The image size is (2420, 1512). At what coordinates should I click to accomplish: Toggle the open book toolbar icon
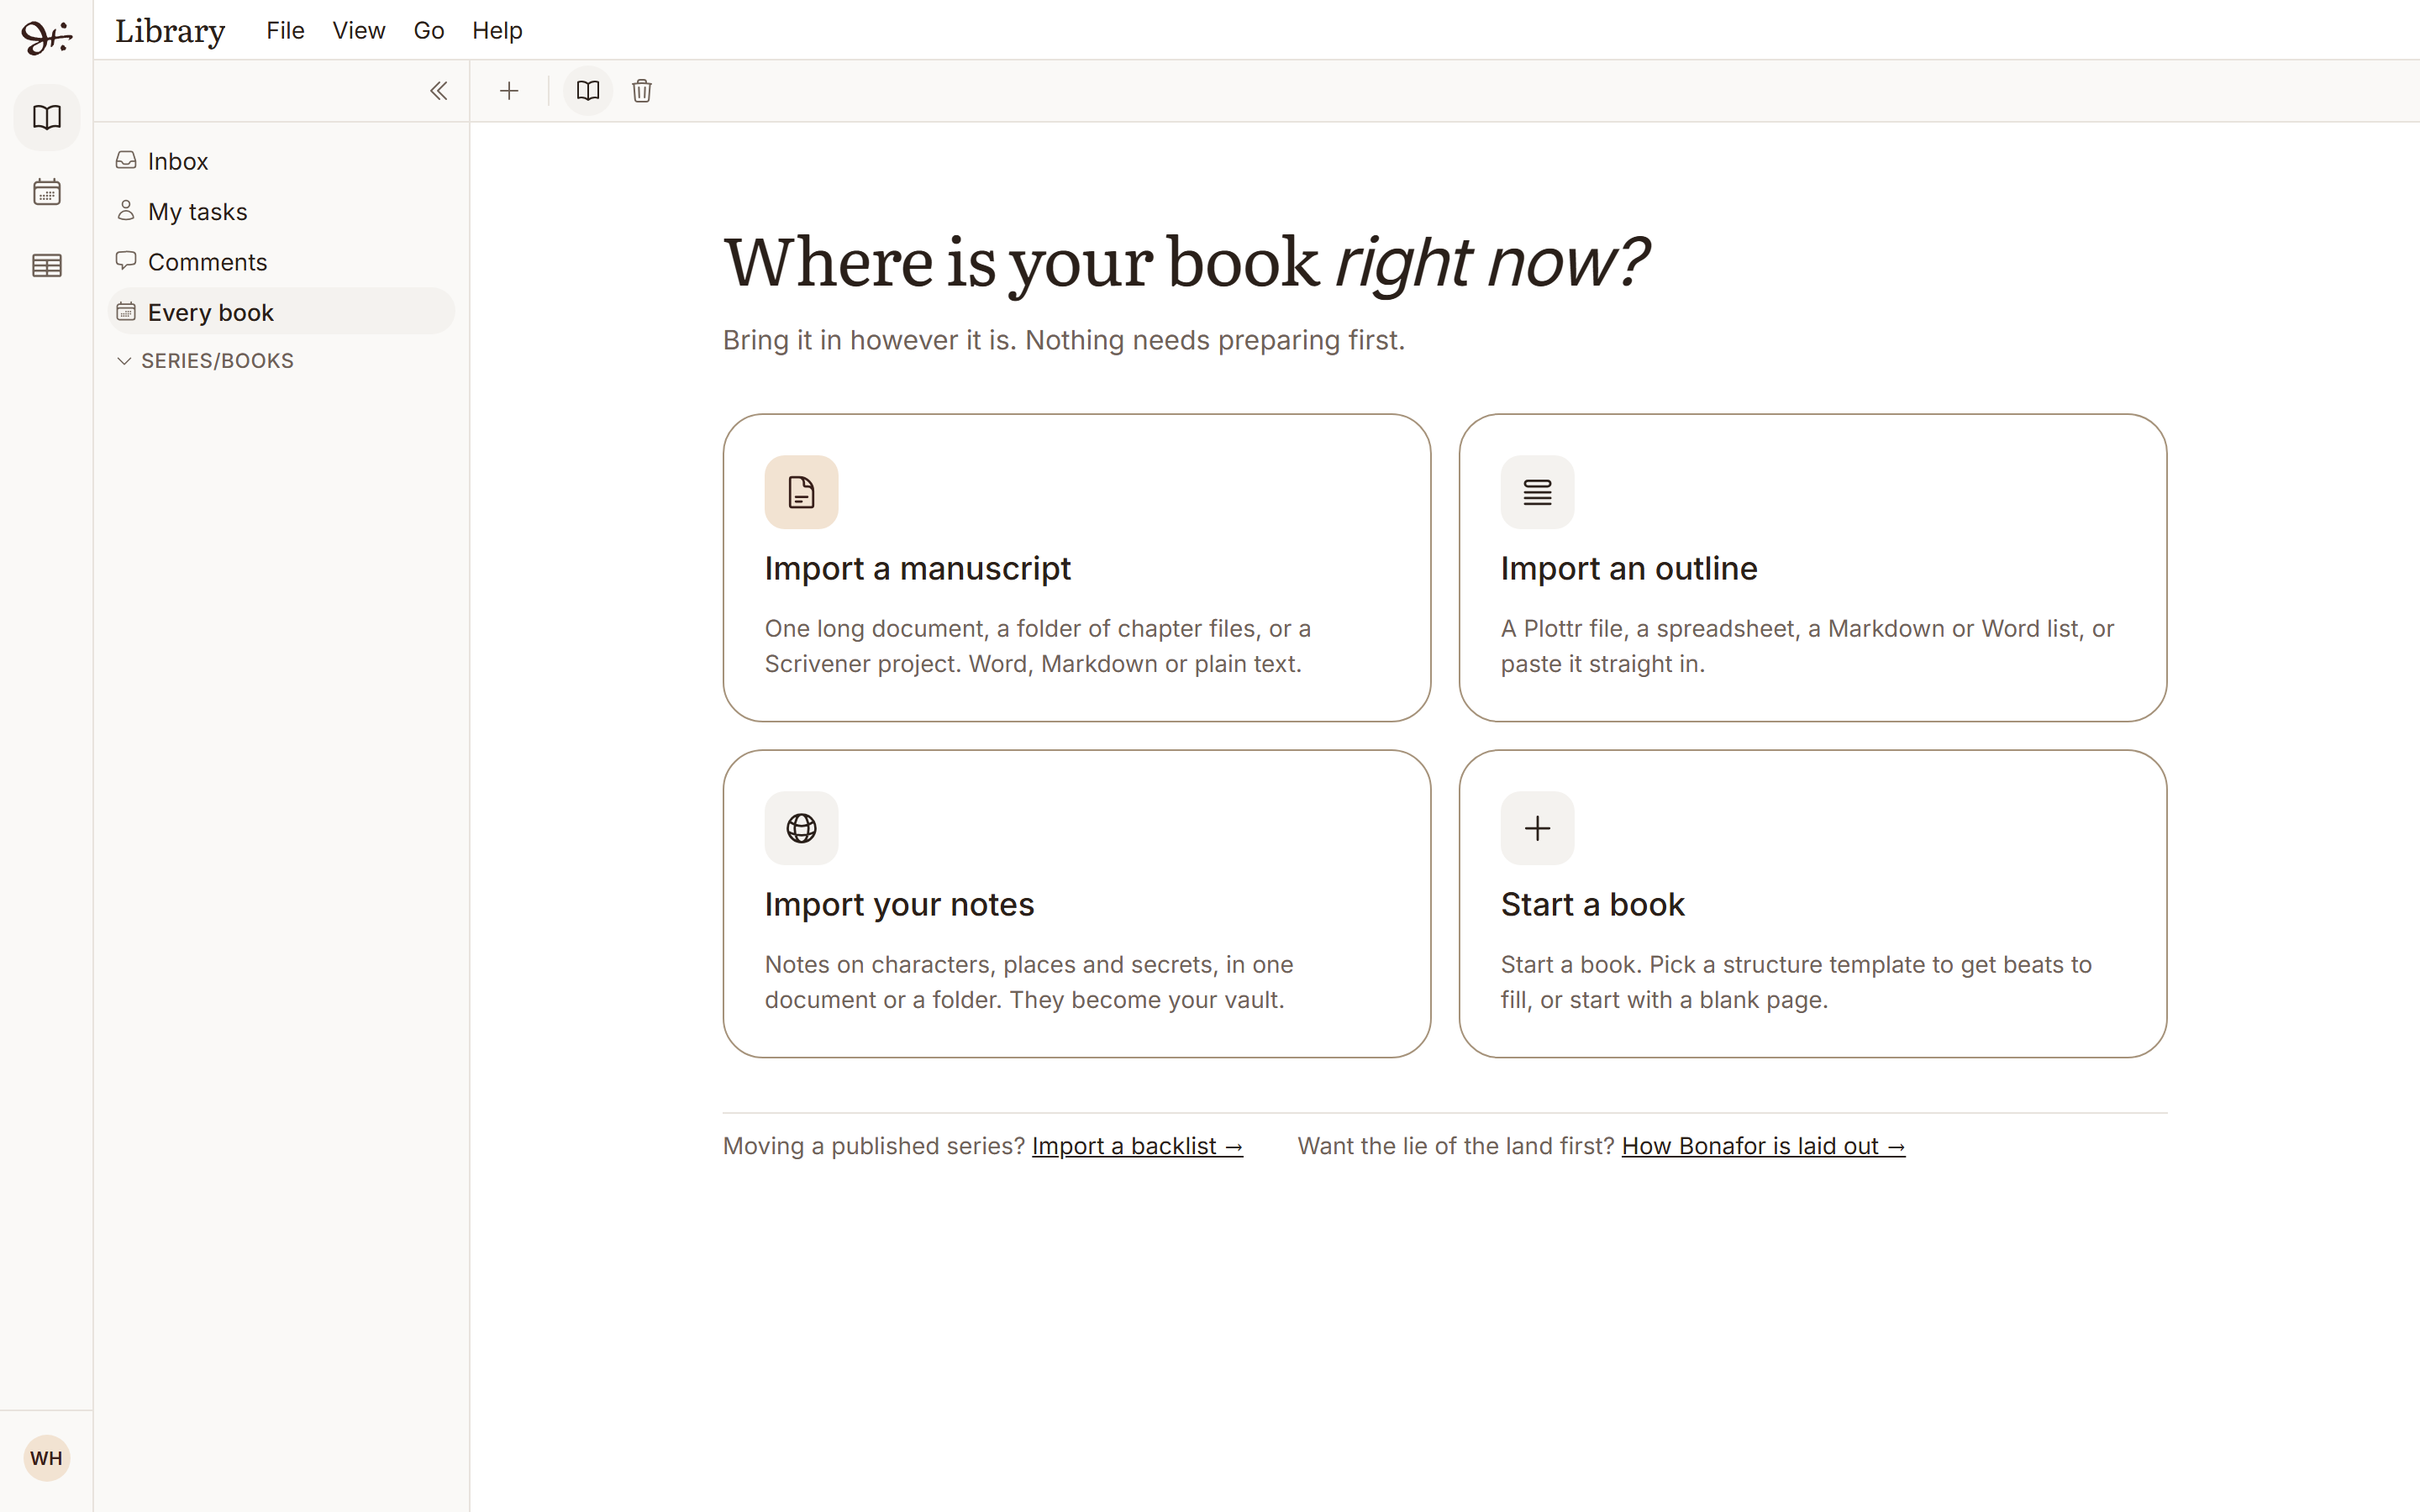(588, 91)
